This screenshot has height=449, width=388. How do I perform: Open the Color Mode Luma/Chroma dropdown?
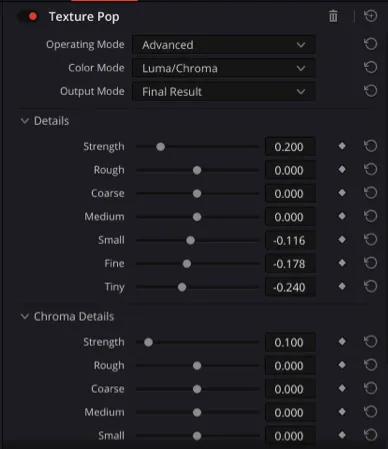(224, 68)
